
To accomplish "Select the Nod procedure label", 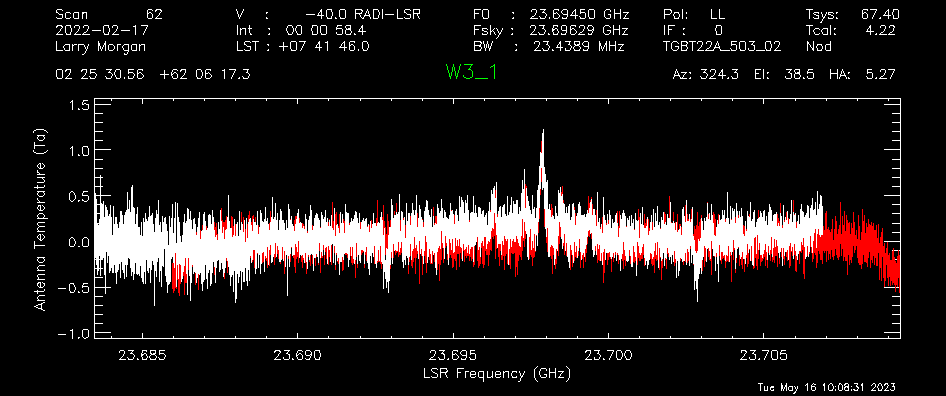I will tap(819, 46).
